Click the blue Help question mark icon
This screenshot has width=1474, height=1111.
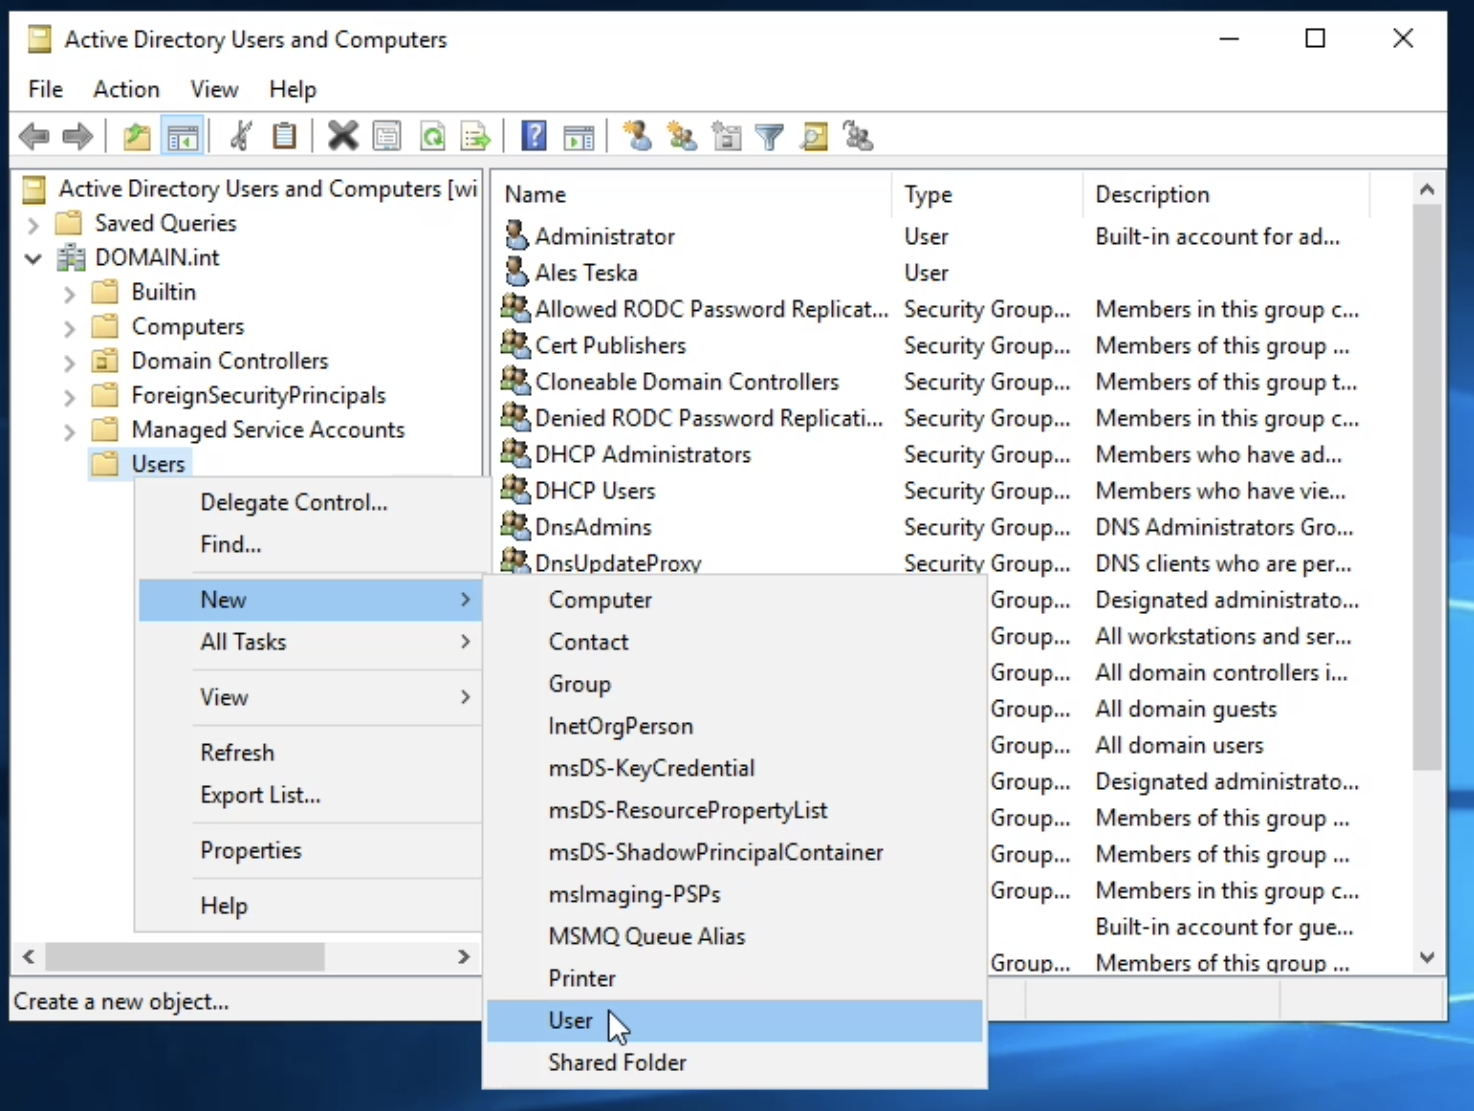coord(534,136)
